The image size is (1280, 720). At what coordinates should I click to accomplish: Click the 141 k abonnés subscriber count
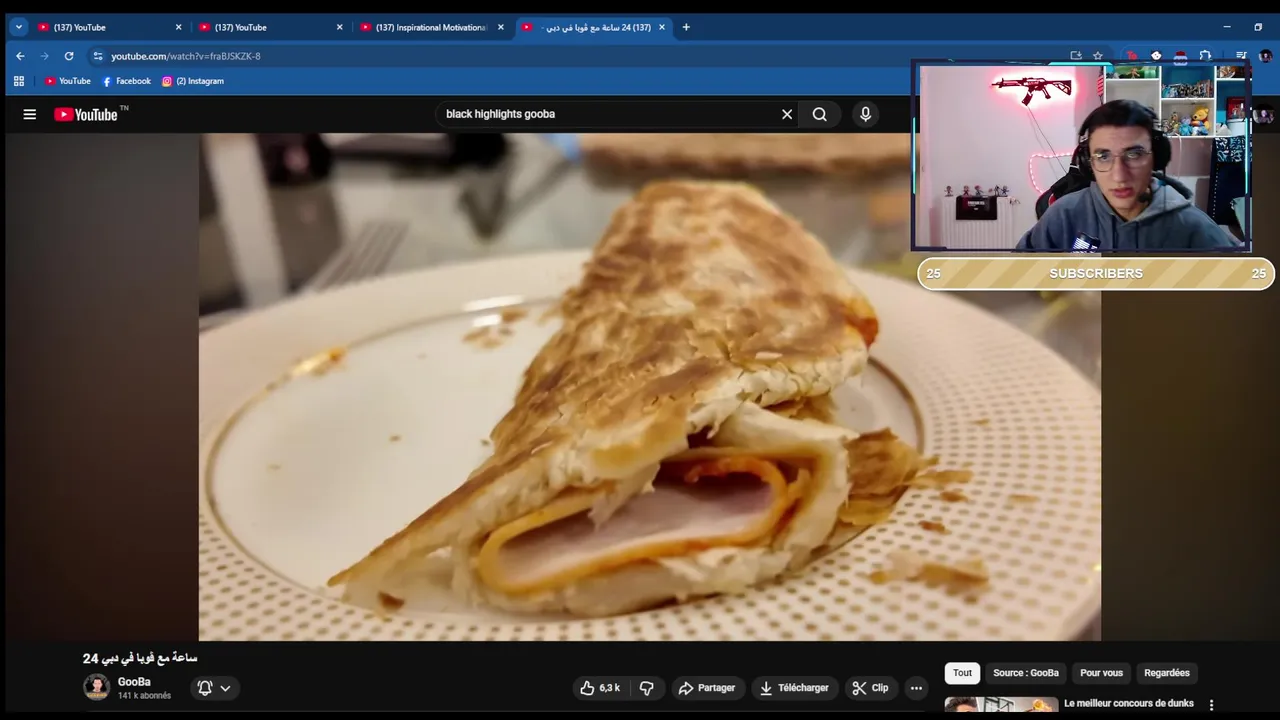[x=144, y=696]
